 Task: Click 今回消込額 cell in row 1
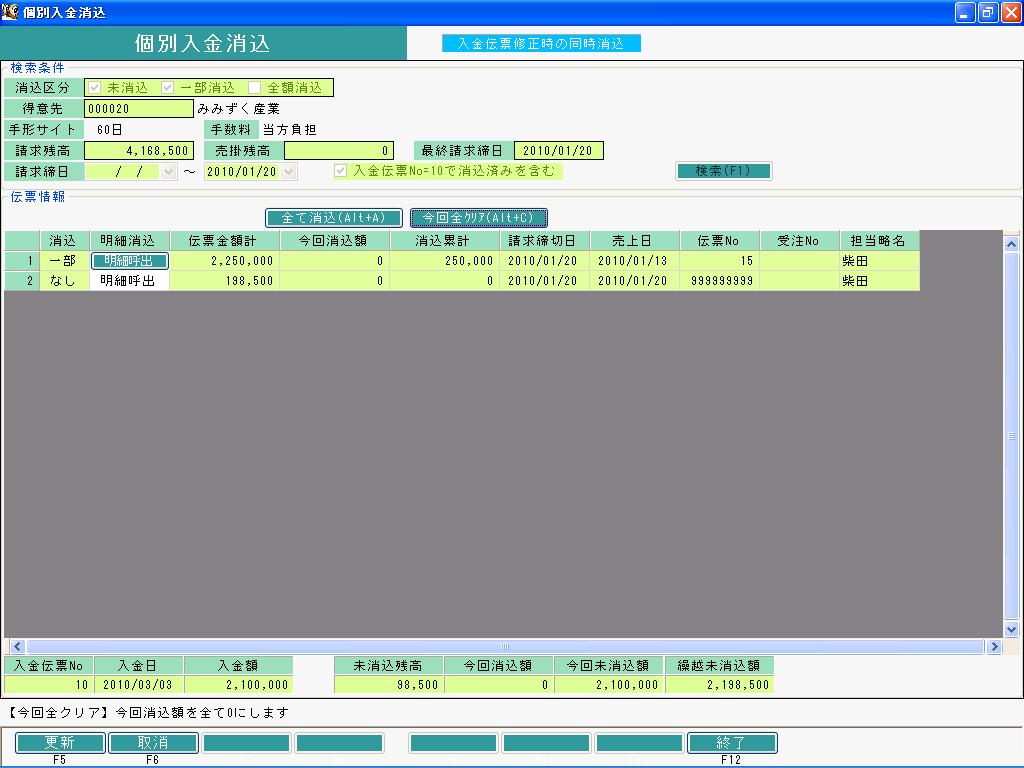335,261
